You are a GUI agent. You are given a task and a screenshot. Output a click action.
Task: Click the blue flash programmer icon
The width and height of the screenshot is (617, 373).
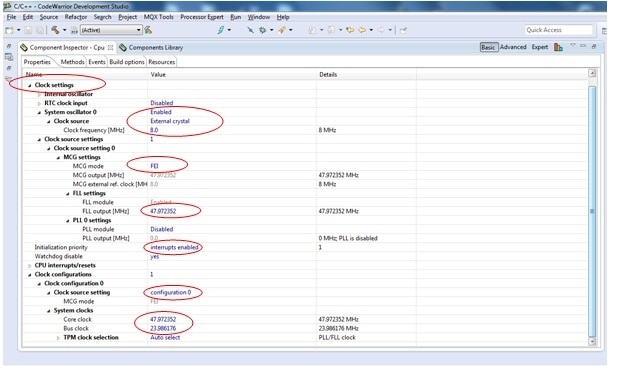click(221, 30)
